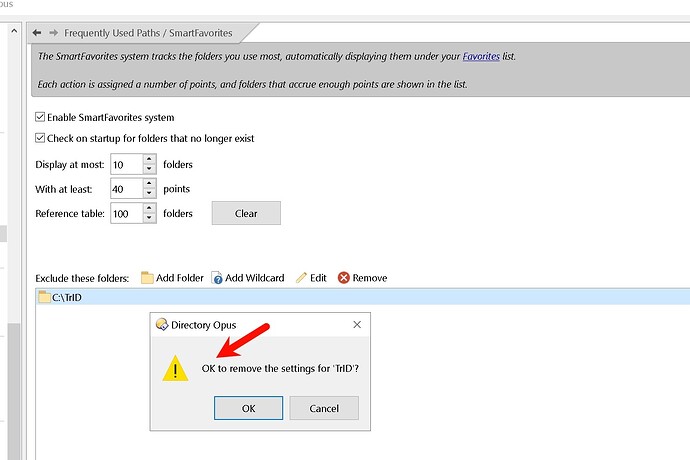Click the Display at most input field

tap(125, 164)
